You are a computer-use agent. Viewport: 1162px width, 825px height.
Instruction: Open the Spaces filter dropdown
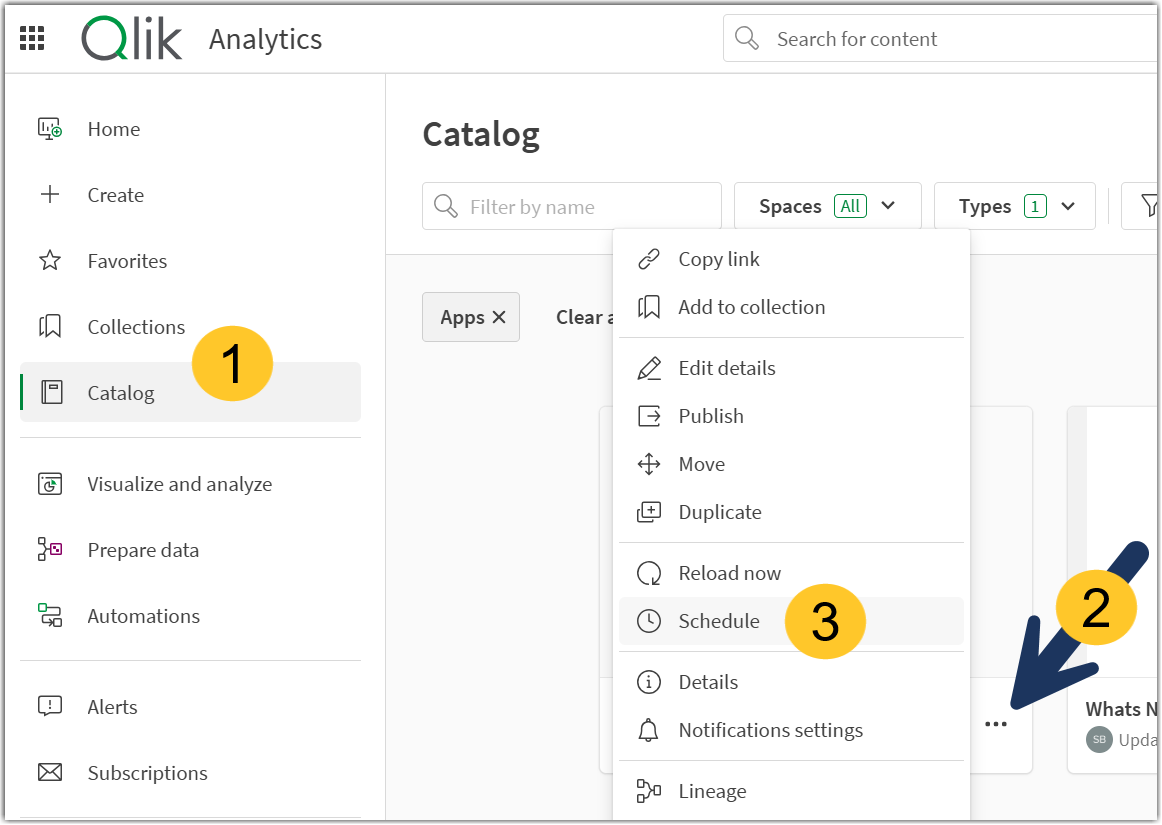coord(827,205)
